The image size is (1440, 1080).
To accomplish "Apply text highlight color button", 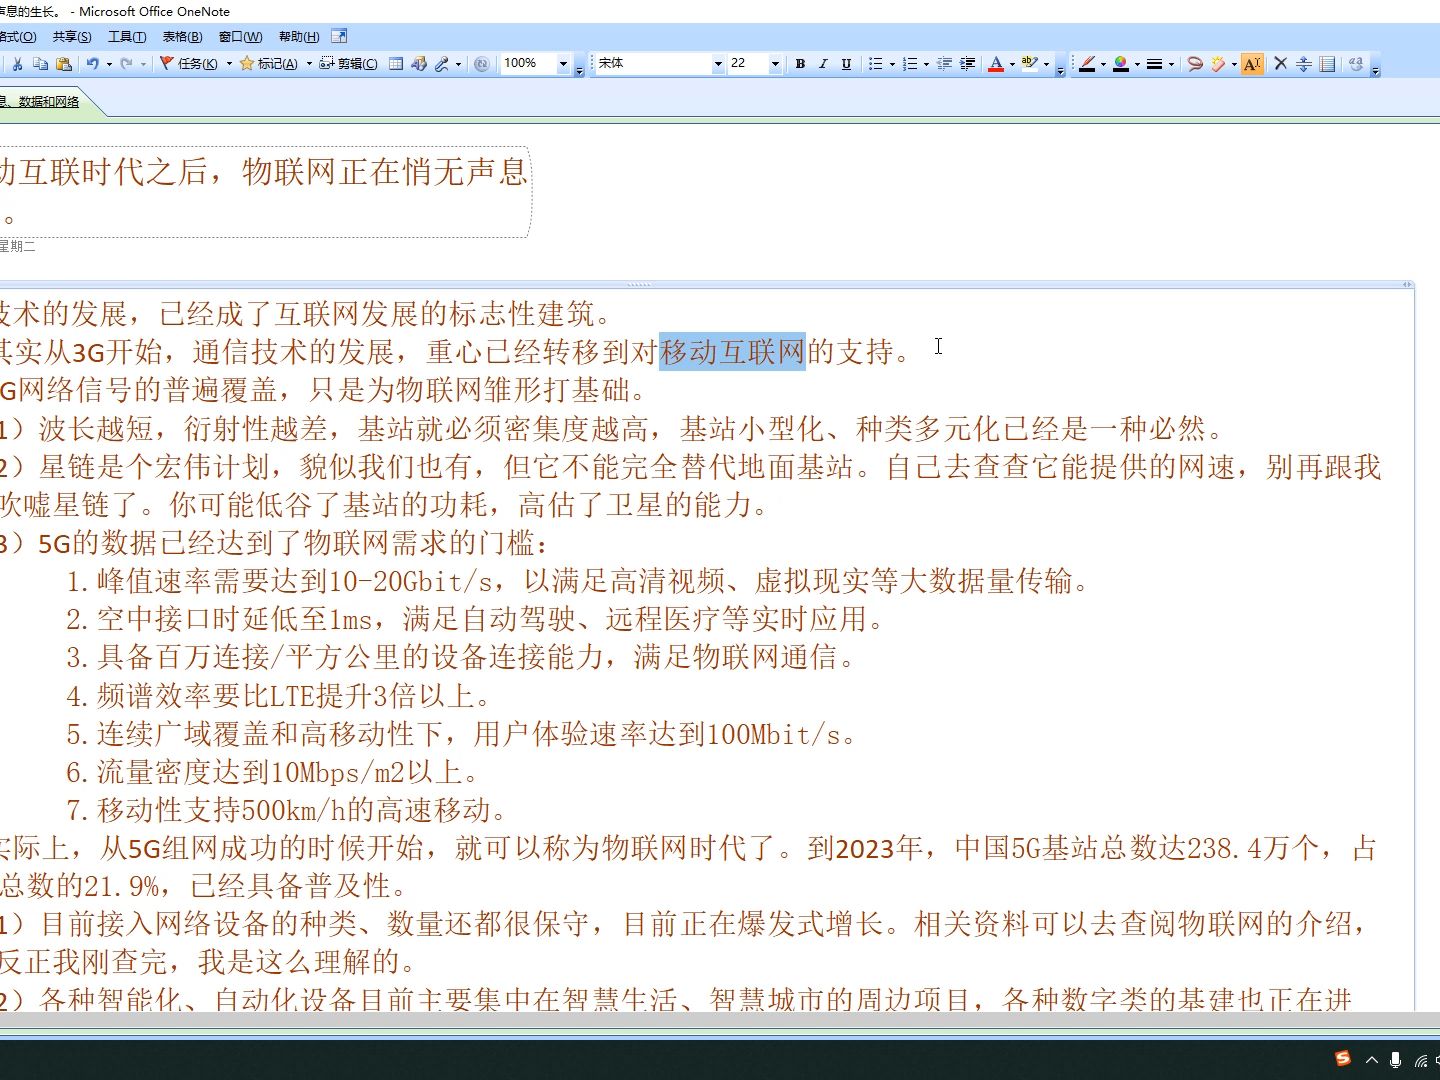I will 1029,63.
